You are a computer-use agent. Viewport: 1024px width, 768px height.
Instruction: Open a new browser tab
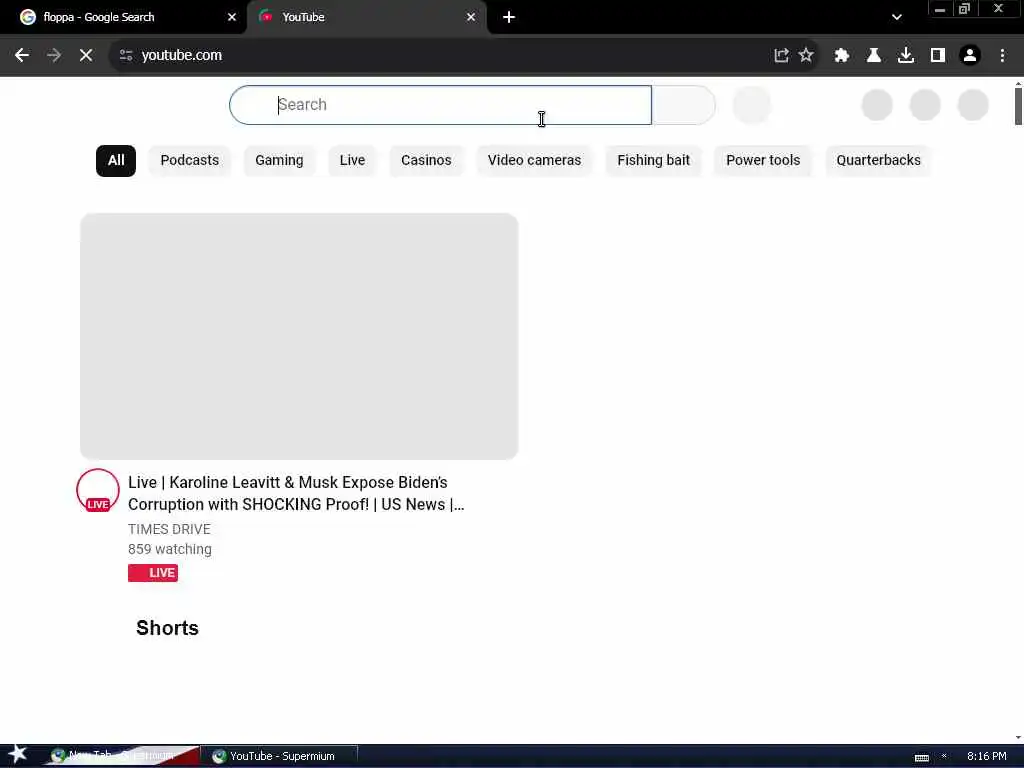(x=509, y=17)
